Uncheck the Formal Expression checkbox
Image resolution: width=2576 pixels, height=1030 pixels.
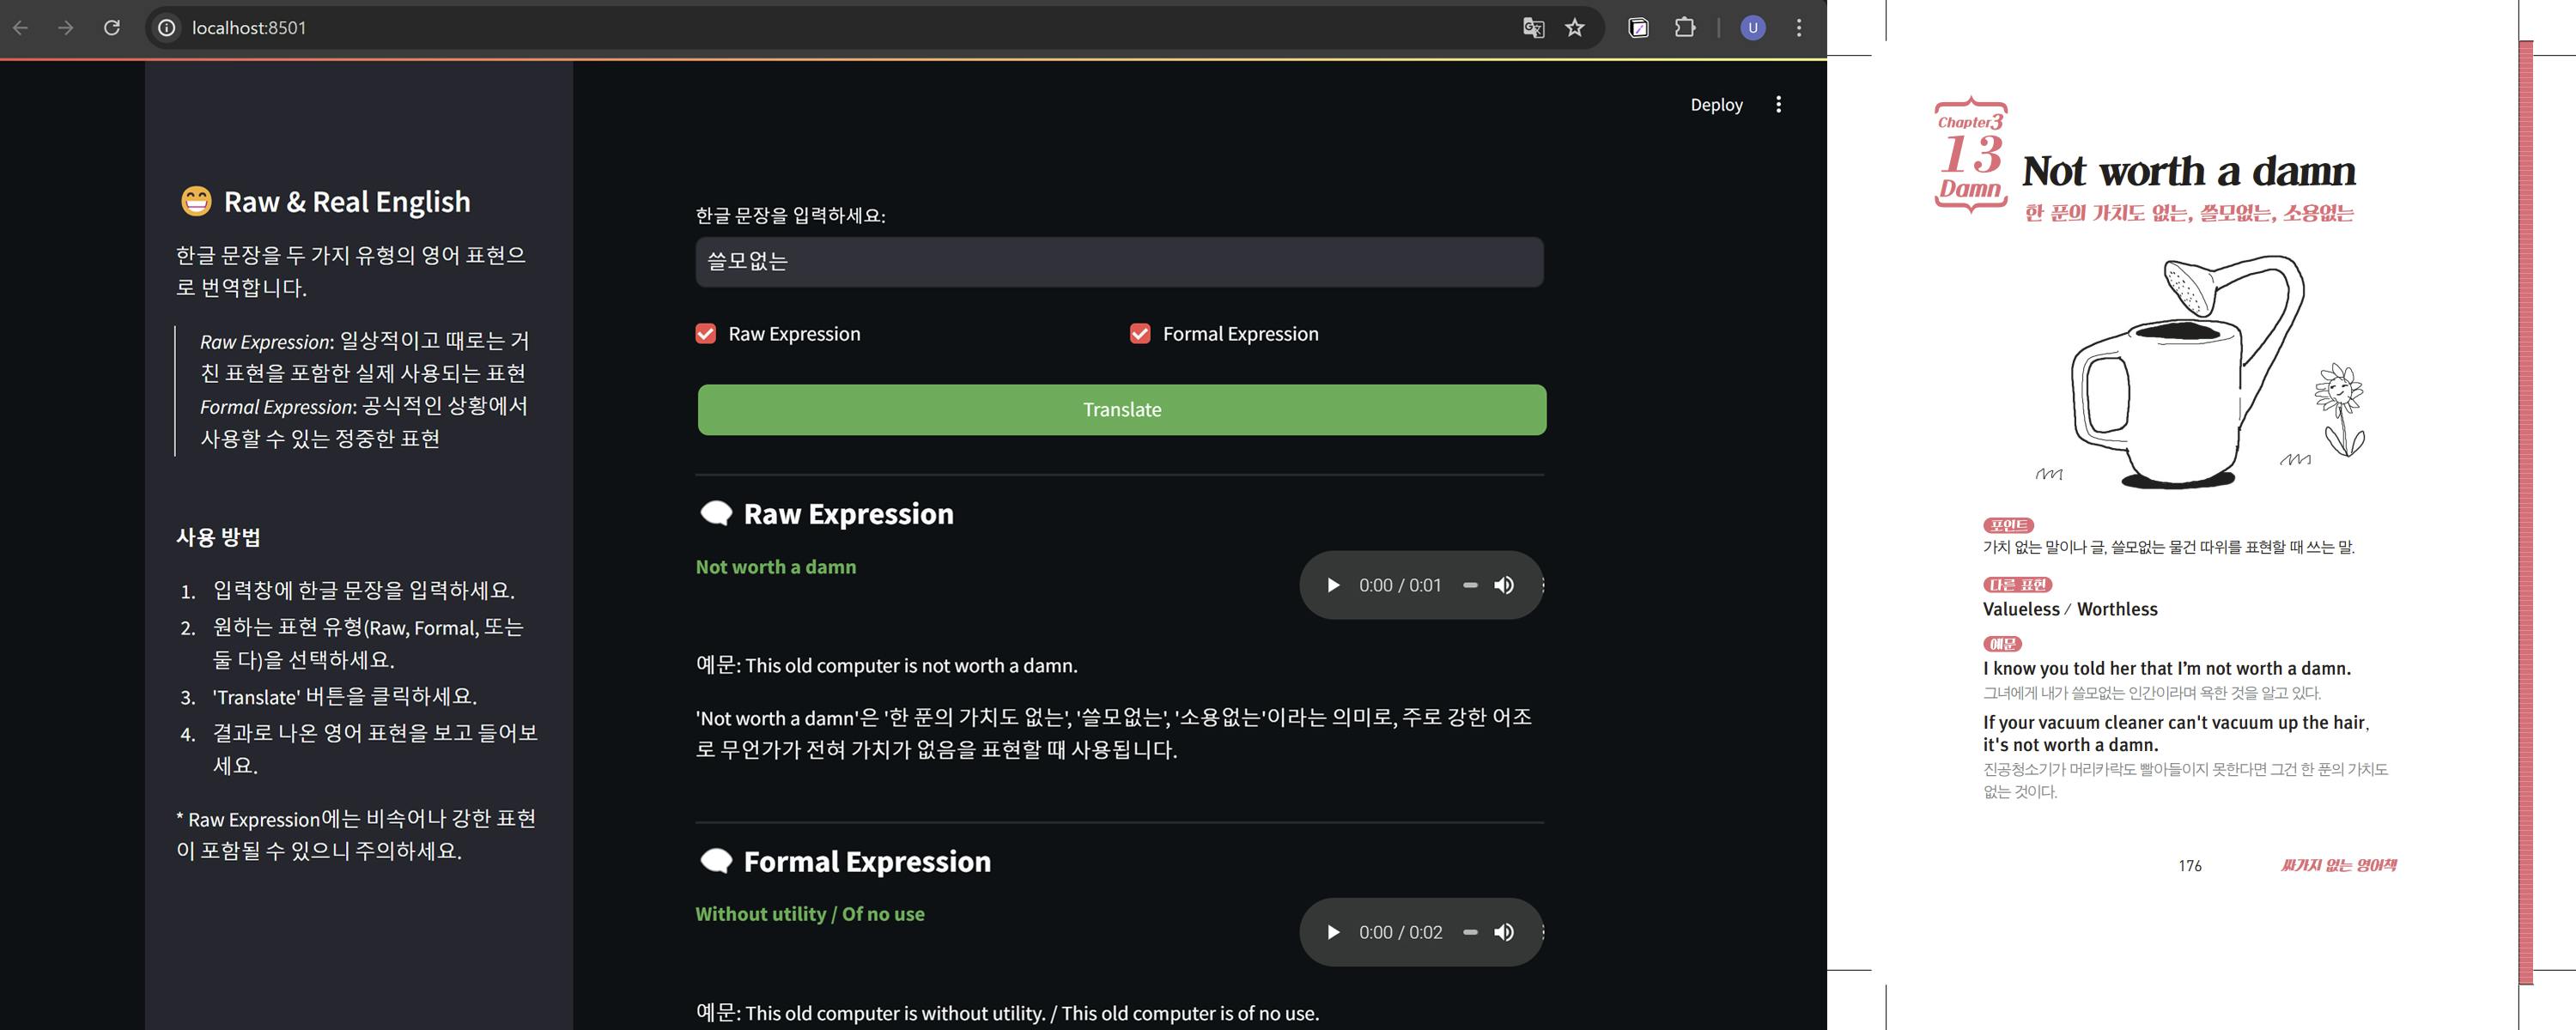tap(1140, 334)
